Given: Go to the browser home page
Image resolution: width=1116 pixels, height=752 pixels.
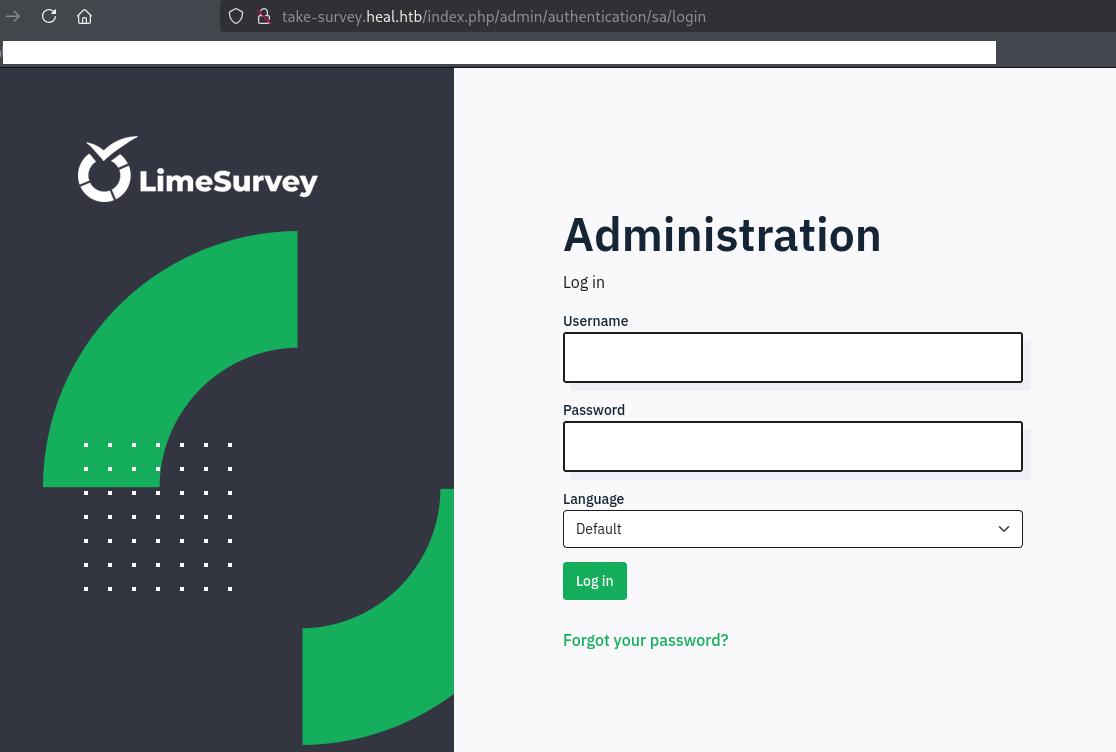Looking at the screenshot, I should point(85,16).
